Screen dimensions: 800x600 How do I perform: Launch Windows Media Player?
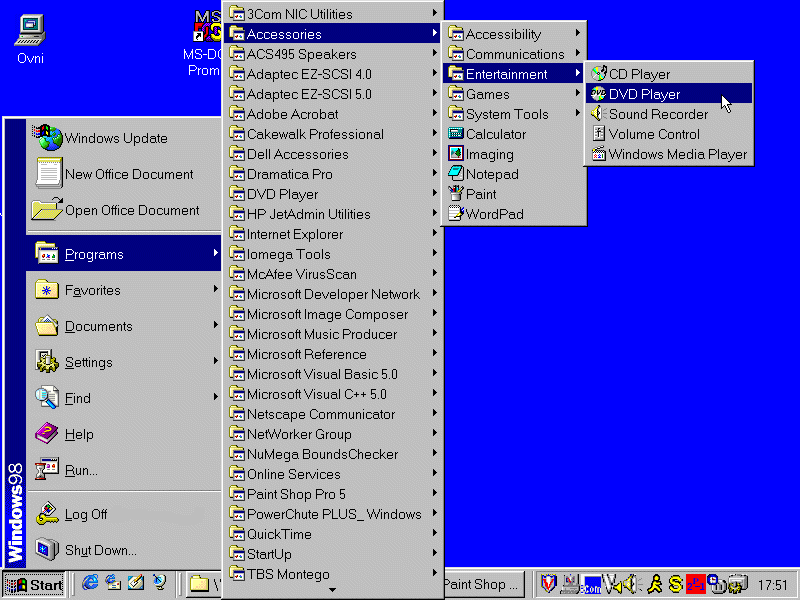tap(677, 154)
